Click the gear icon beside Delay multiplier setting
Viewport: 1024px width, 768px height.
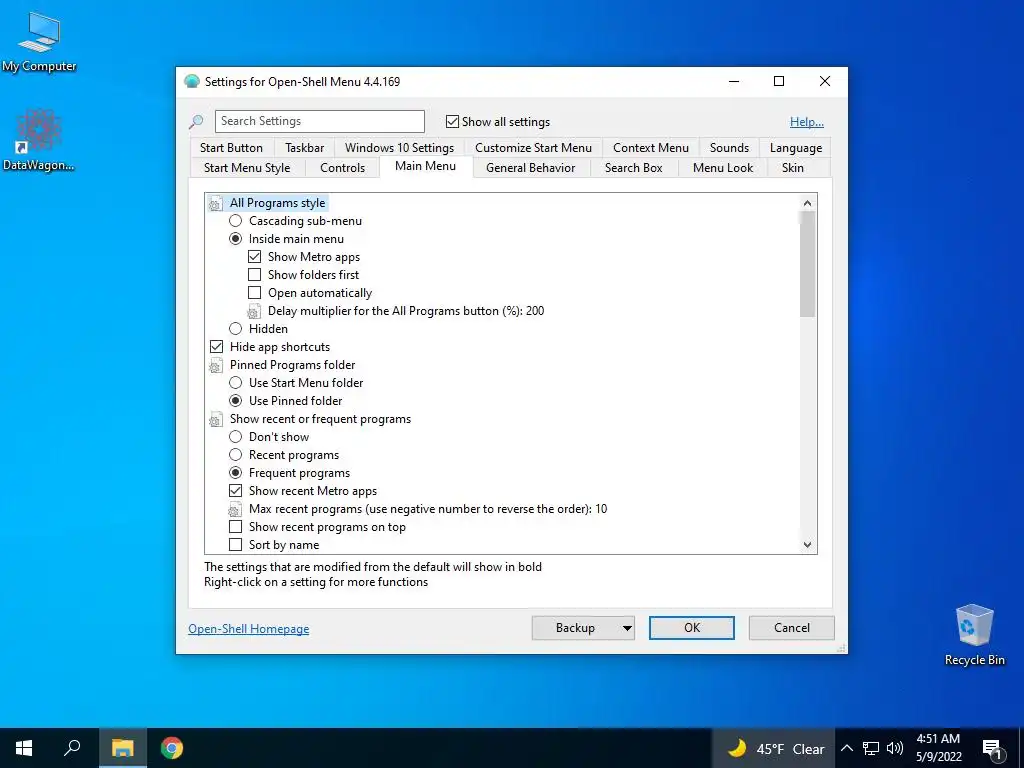pos(254,312)
